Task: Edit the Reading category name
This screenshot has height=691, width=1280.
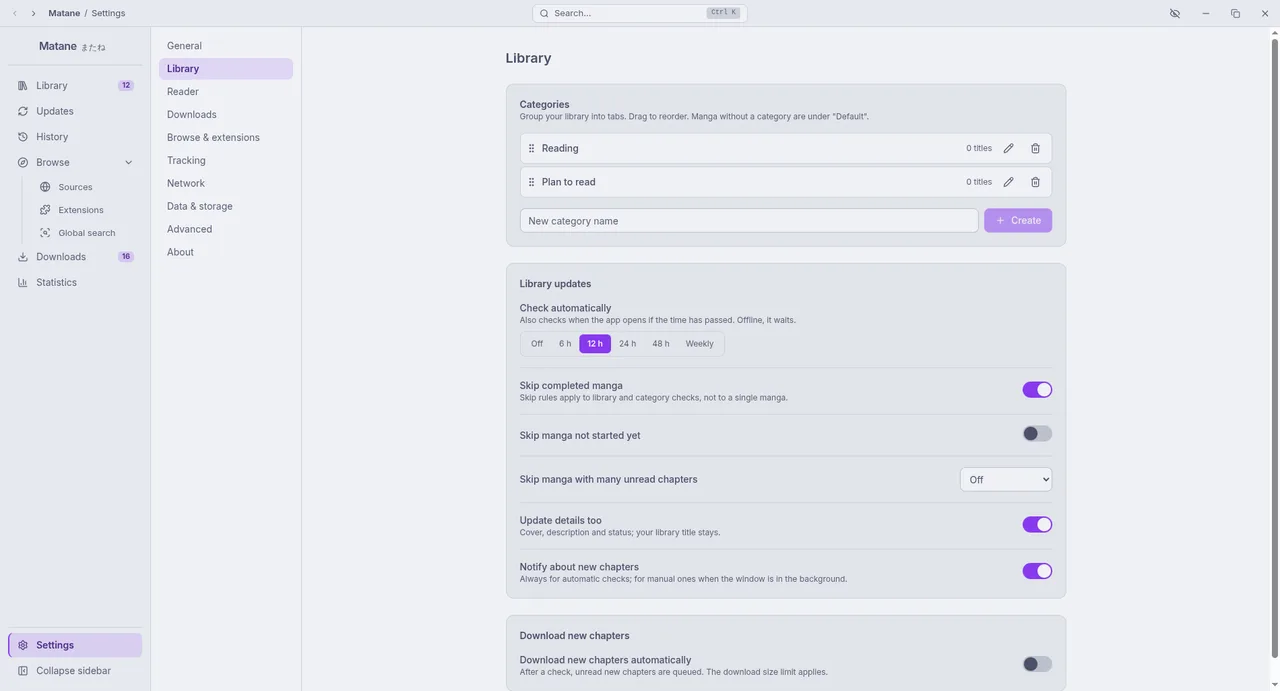Action: (x=1008, y=148)
